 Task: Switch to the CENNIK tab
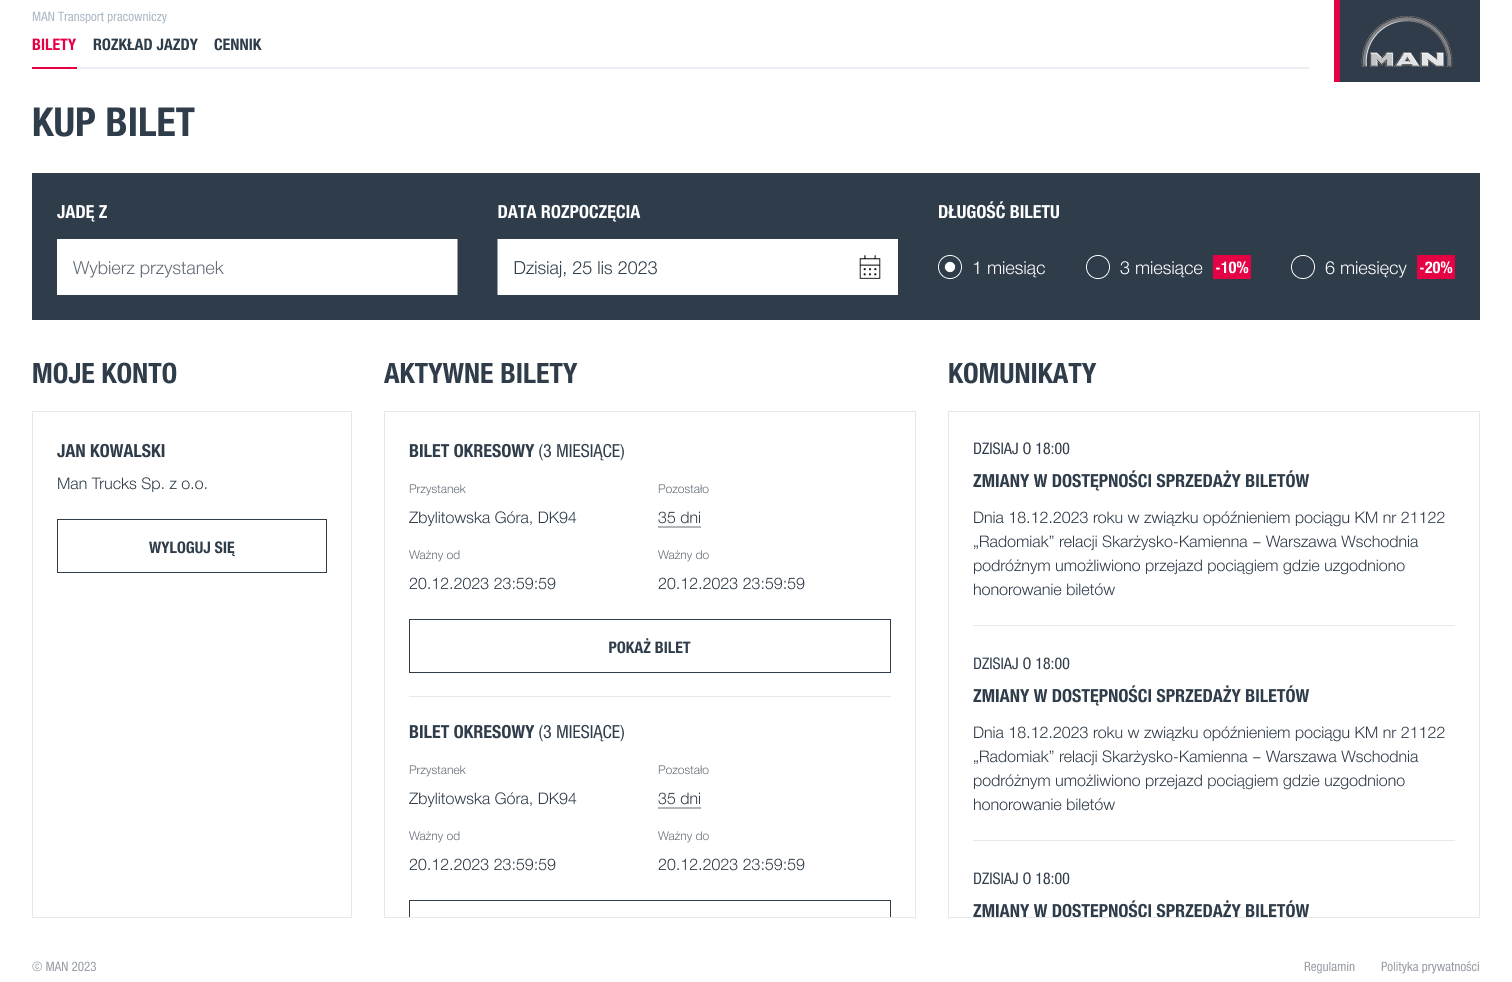[237, 45]
